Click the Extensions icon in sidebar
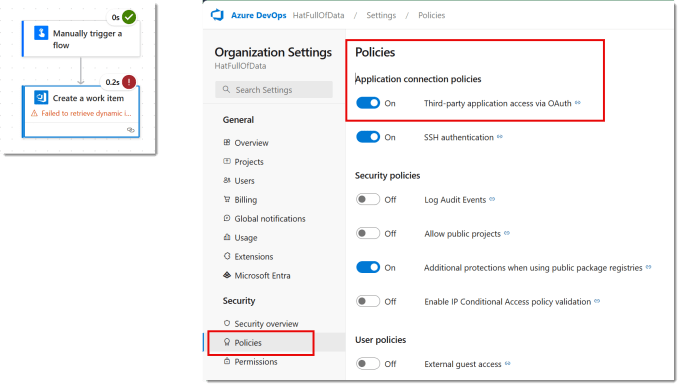Screen dimensions: 680x386 (227, 256)
